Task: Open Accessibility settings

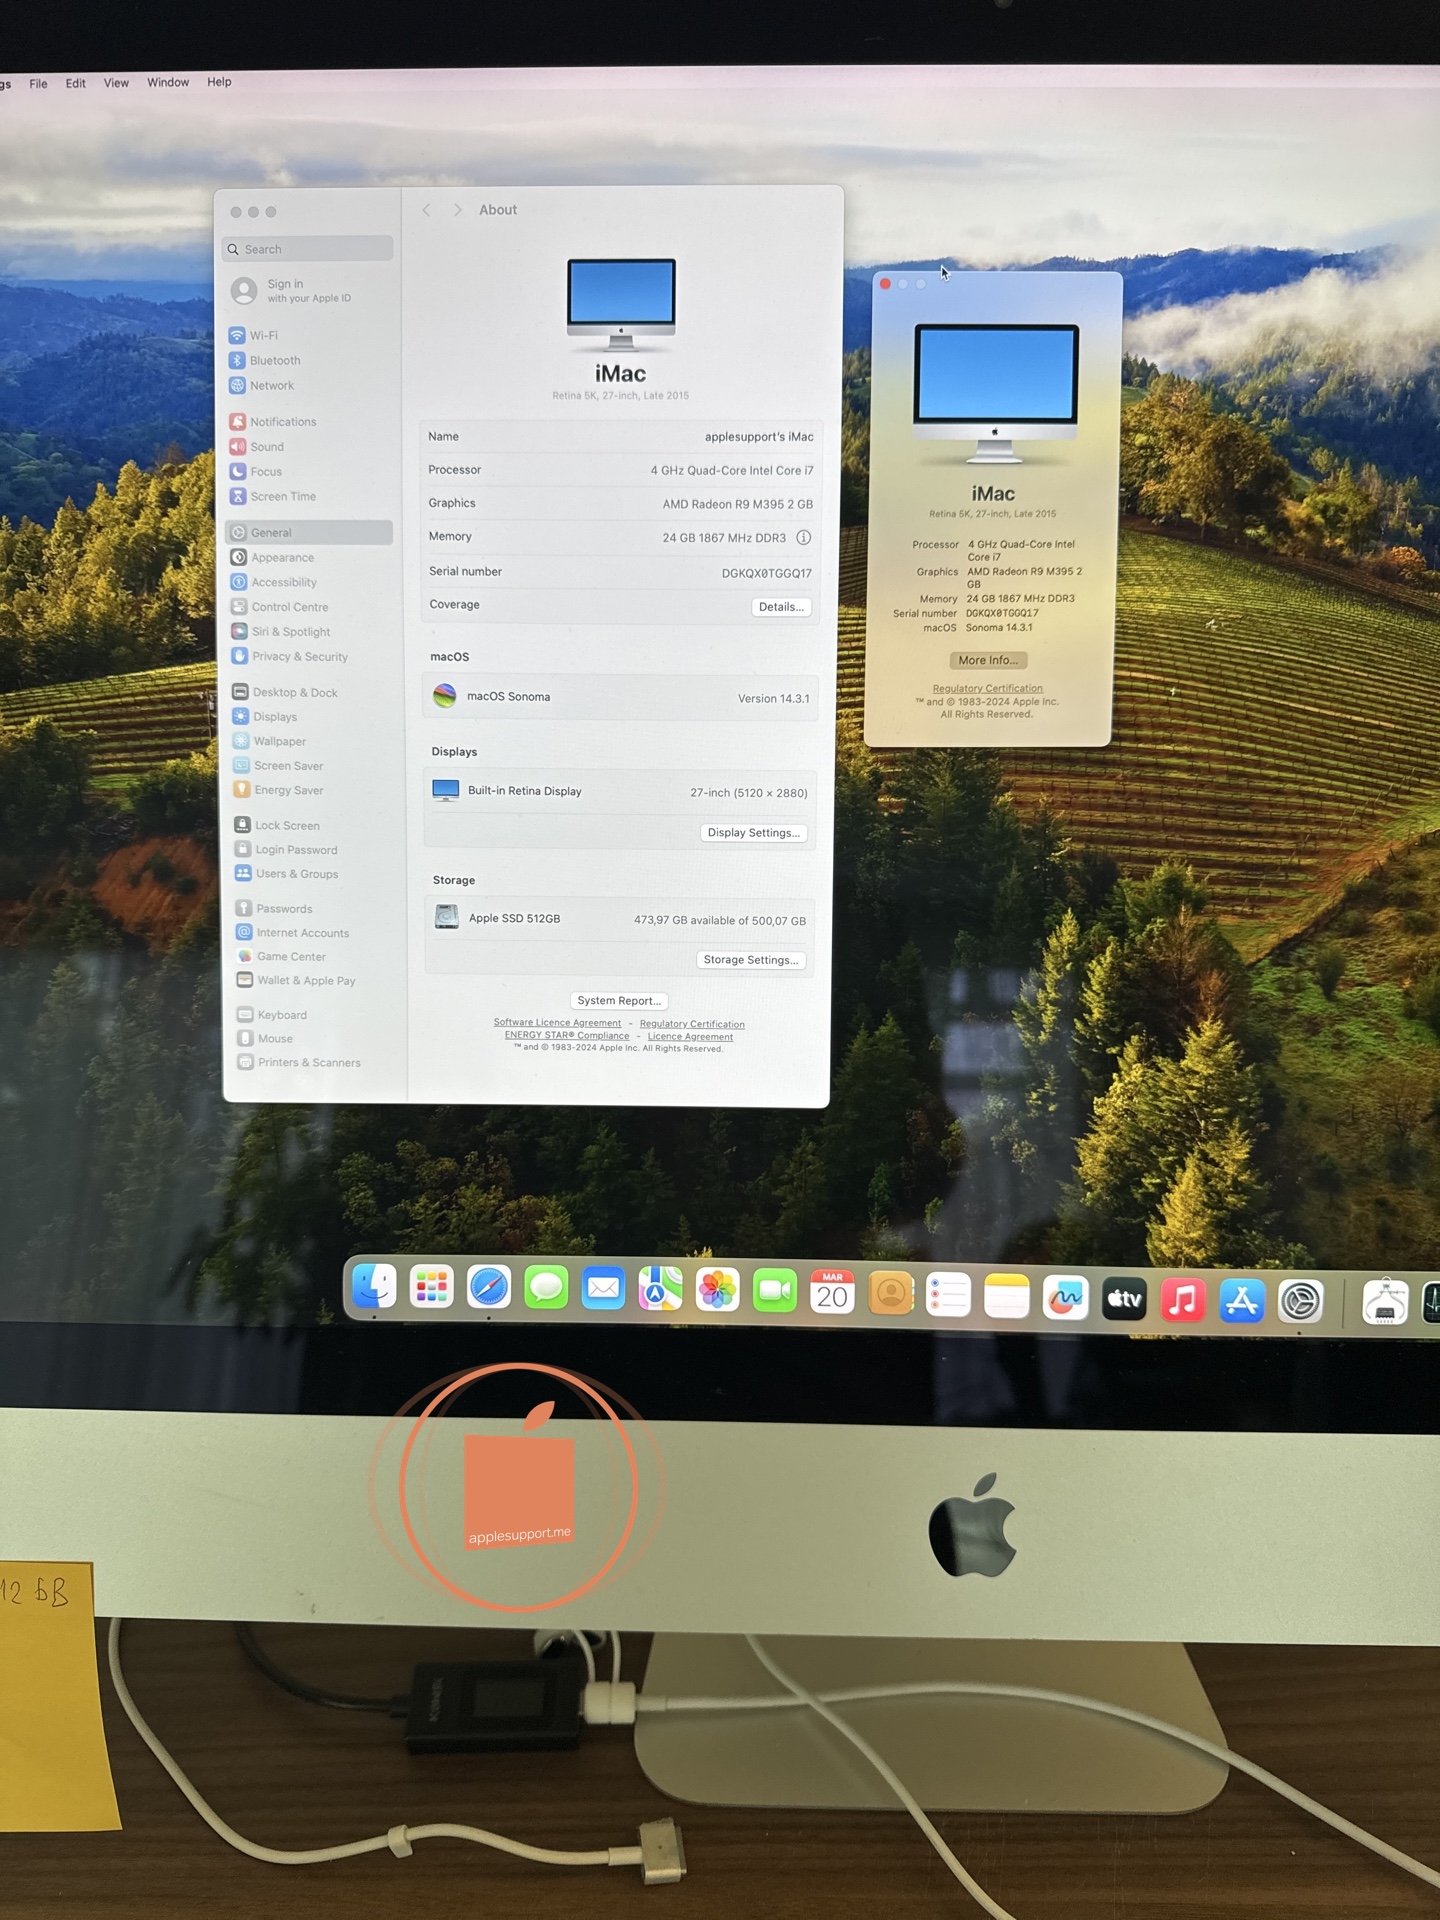Action: tap(274, 582)
